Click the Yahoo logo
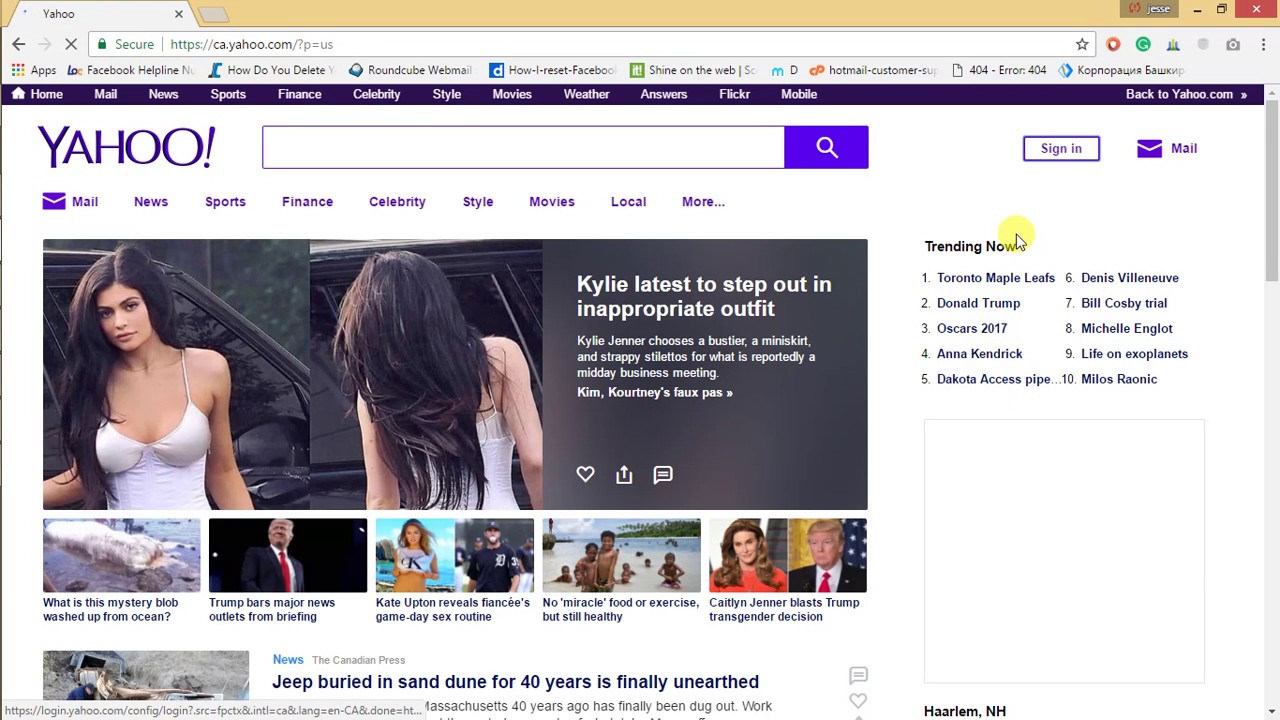This screenshot has height=720, width=1280. coord(126,147)
